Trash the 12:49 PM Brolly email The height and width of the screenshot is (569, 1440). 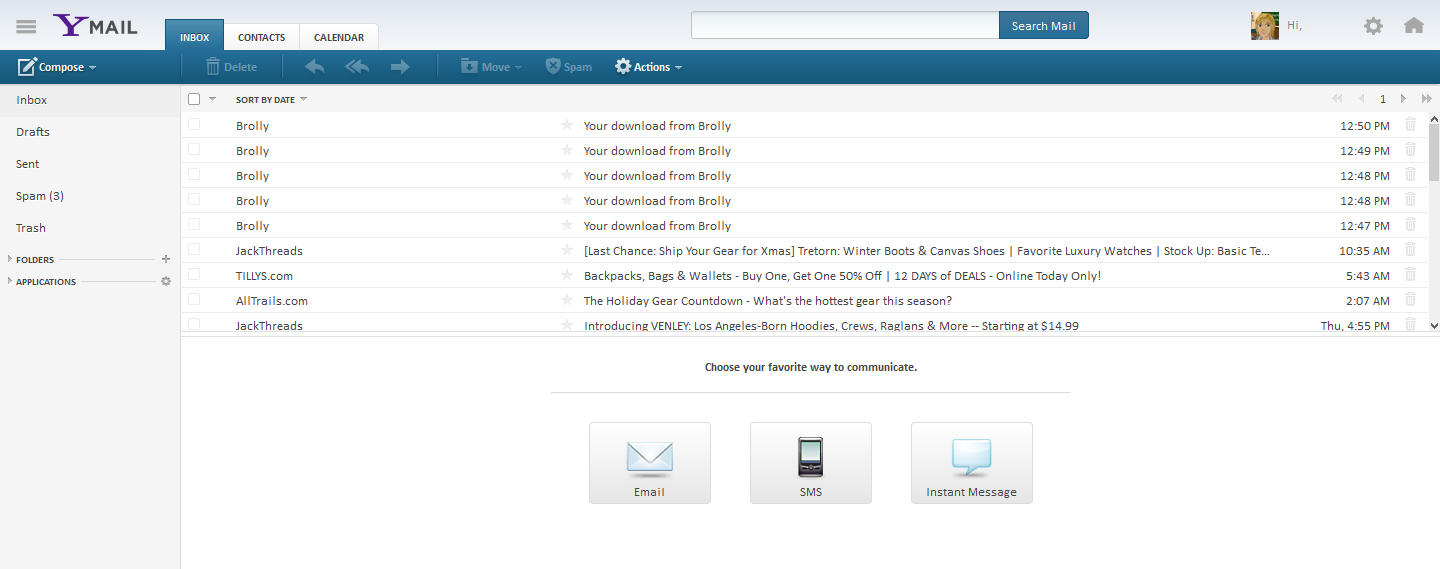coord(1411,149)
